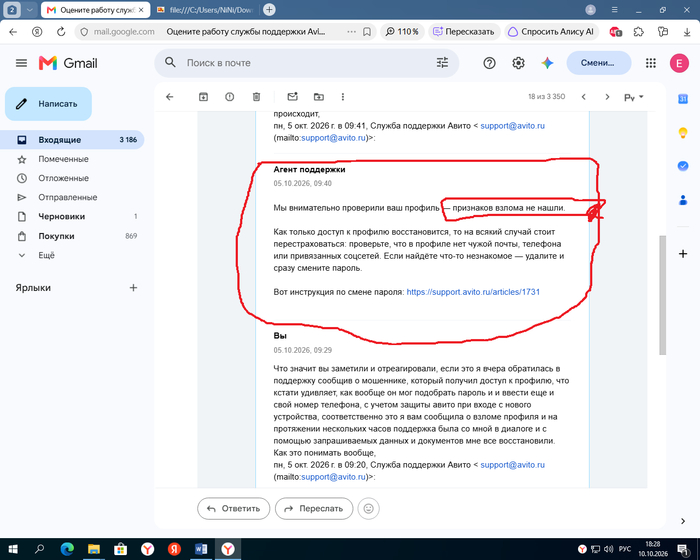Click Спросить Алису AI button
Image resolution: width=700 pixels, height=560 pixels.
coord(551,32)
